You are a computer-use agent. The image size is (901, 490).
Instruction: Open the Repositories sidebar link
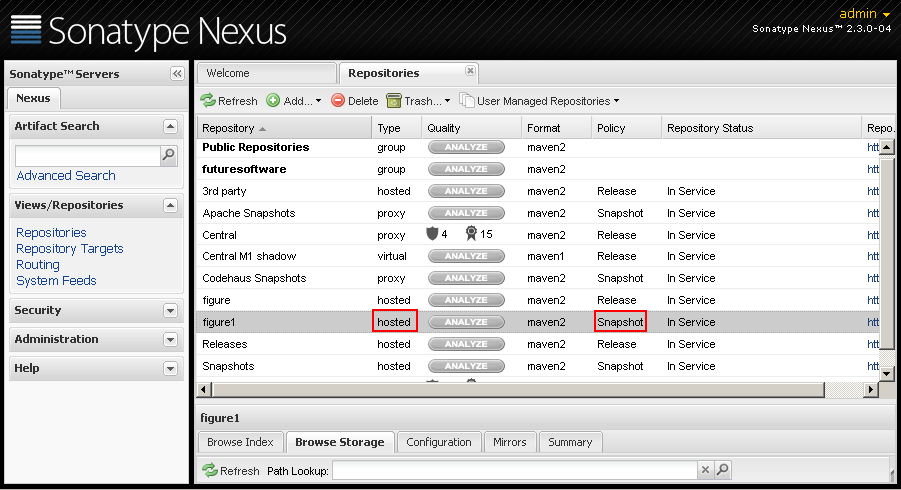(x=51, y=233)
